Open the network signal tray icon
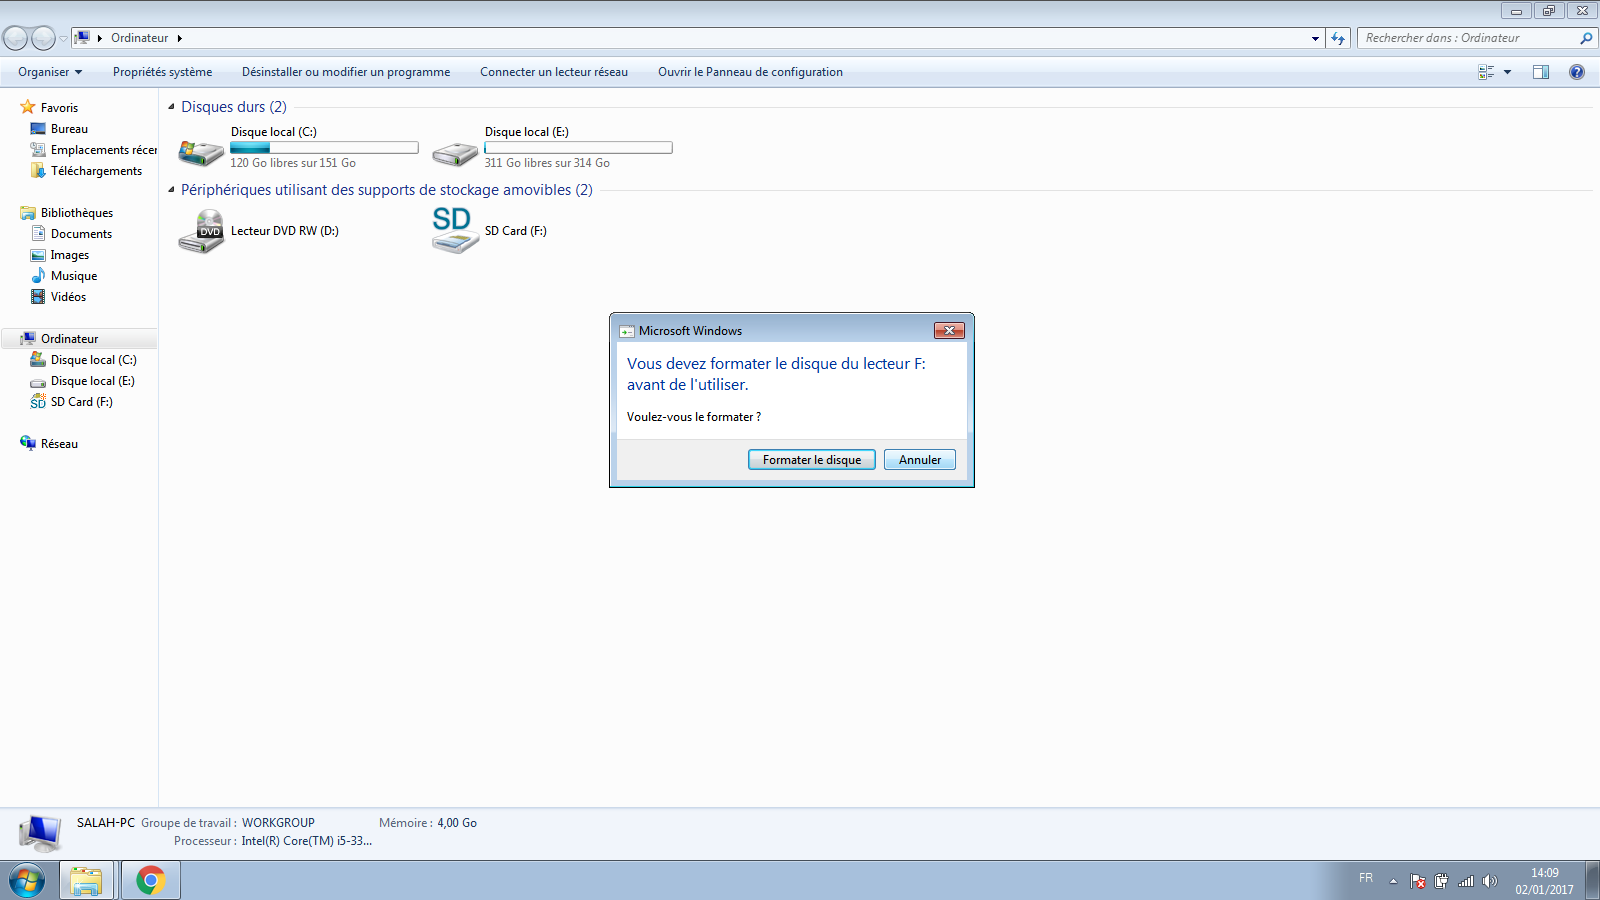 (1466, 881)
